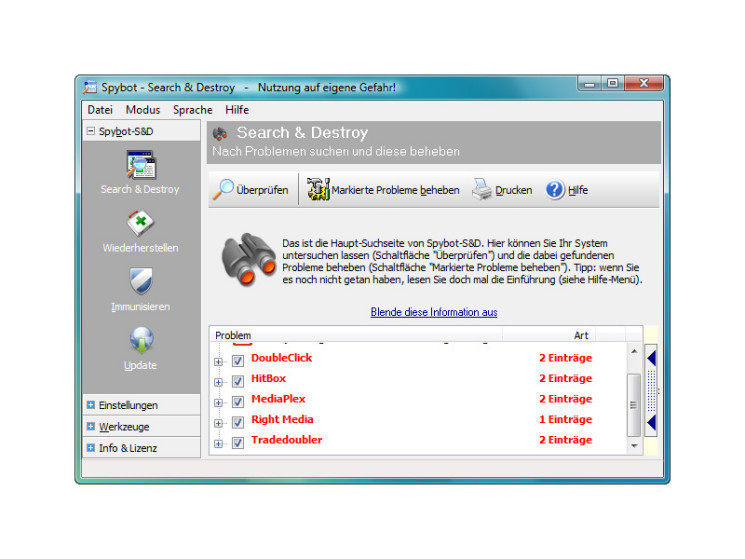745x559 pixels.
Task: Click '1 Einträge' in Right Media row
Action: (565, 419)
